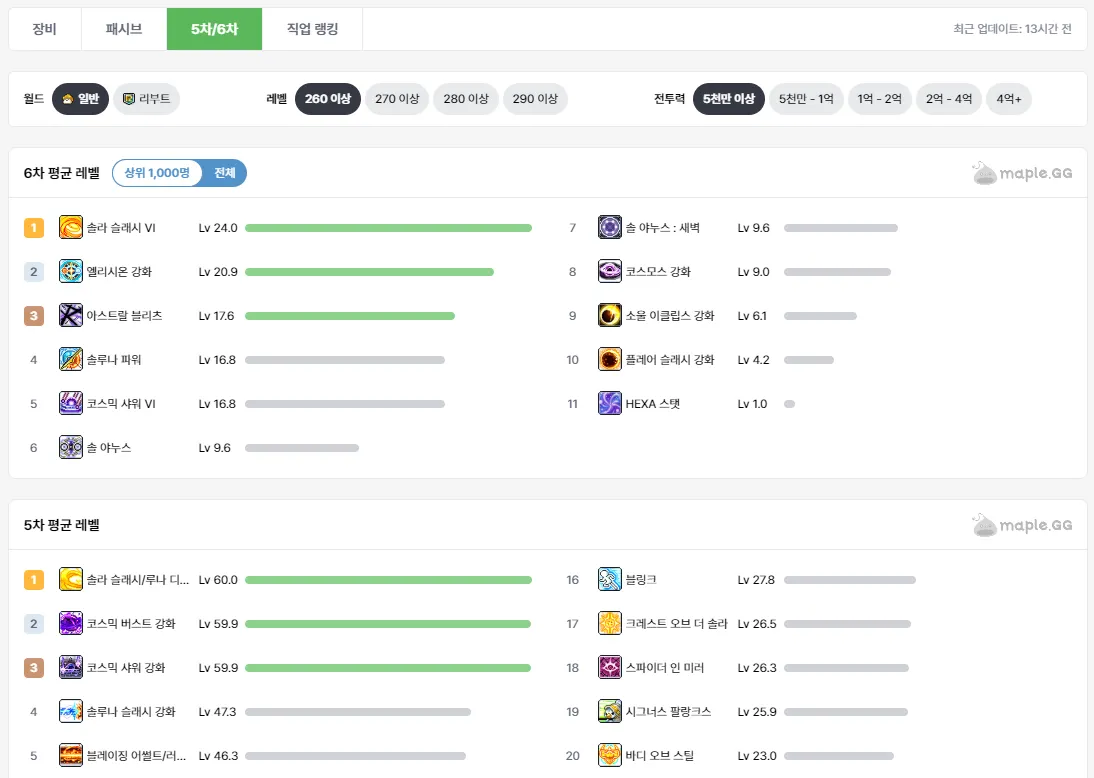Screen dimensions: 1094x778
Task: Click the 엘리시온 강화 skill name
Action: click(119, 271)
